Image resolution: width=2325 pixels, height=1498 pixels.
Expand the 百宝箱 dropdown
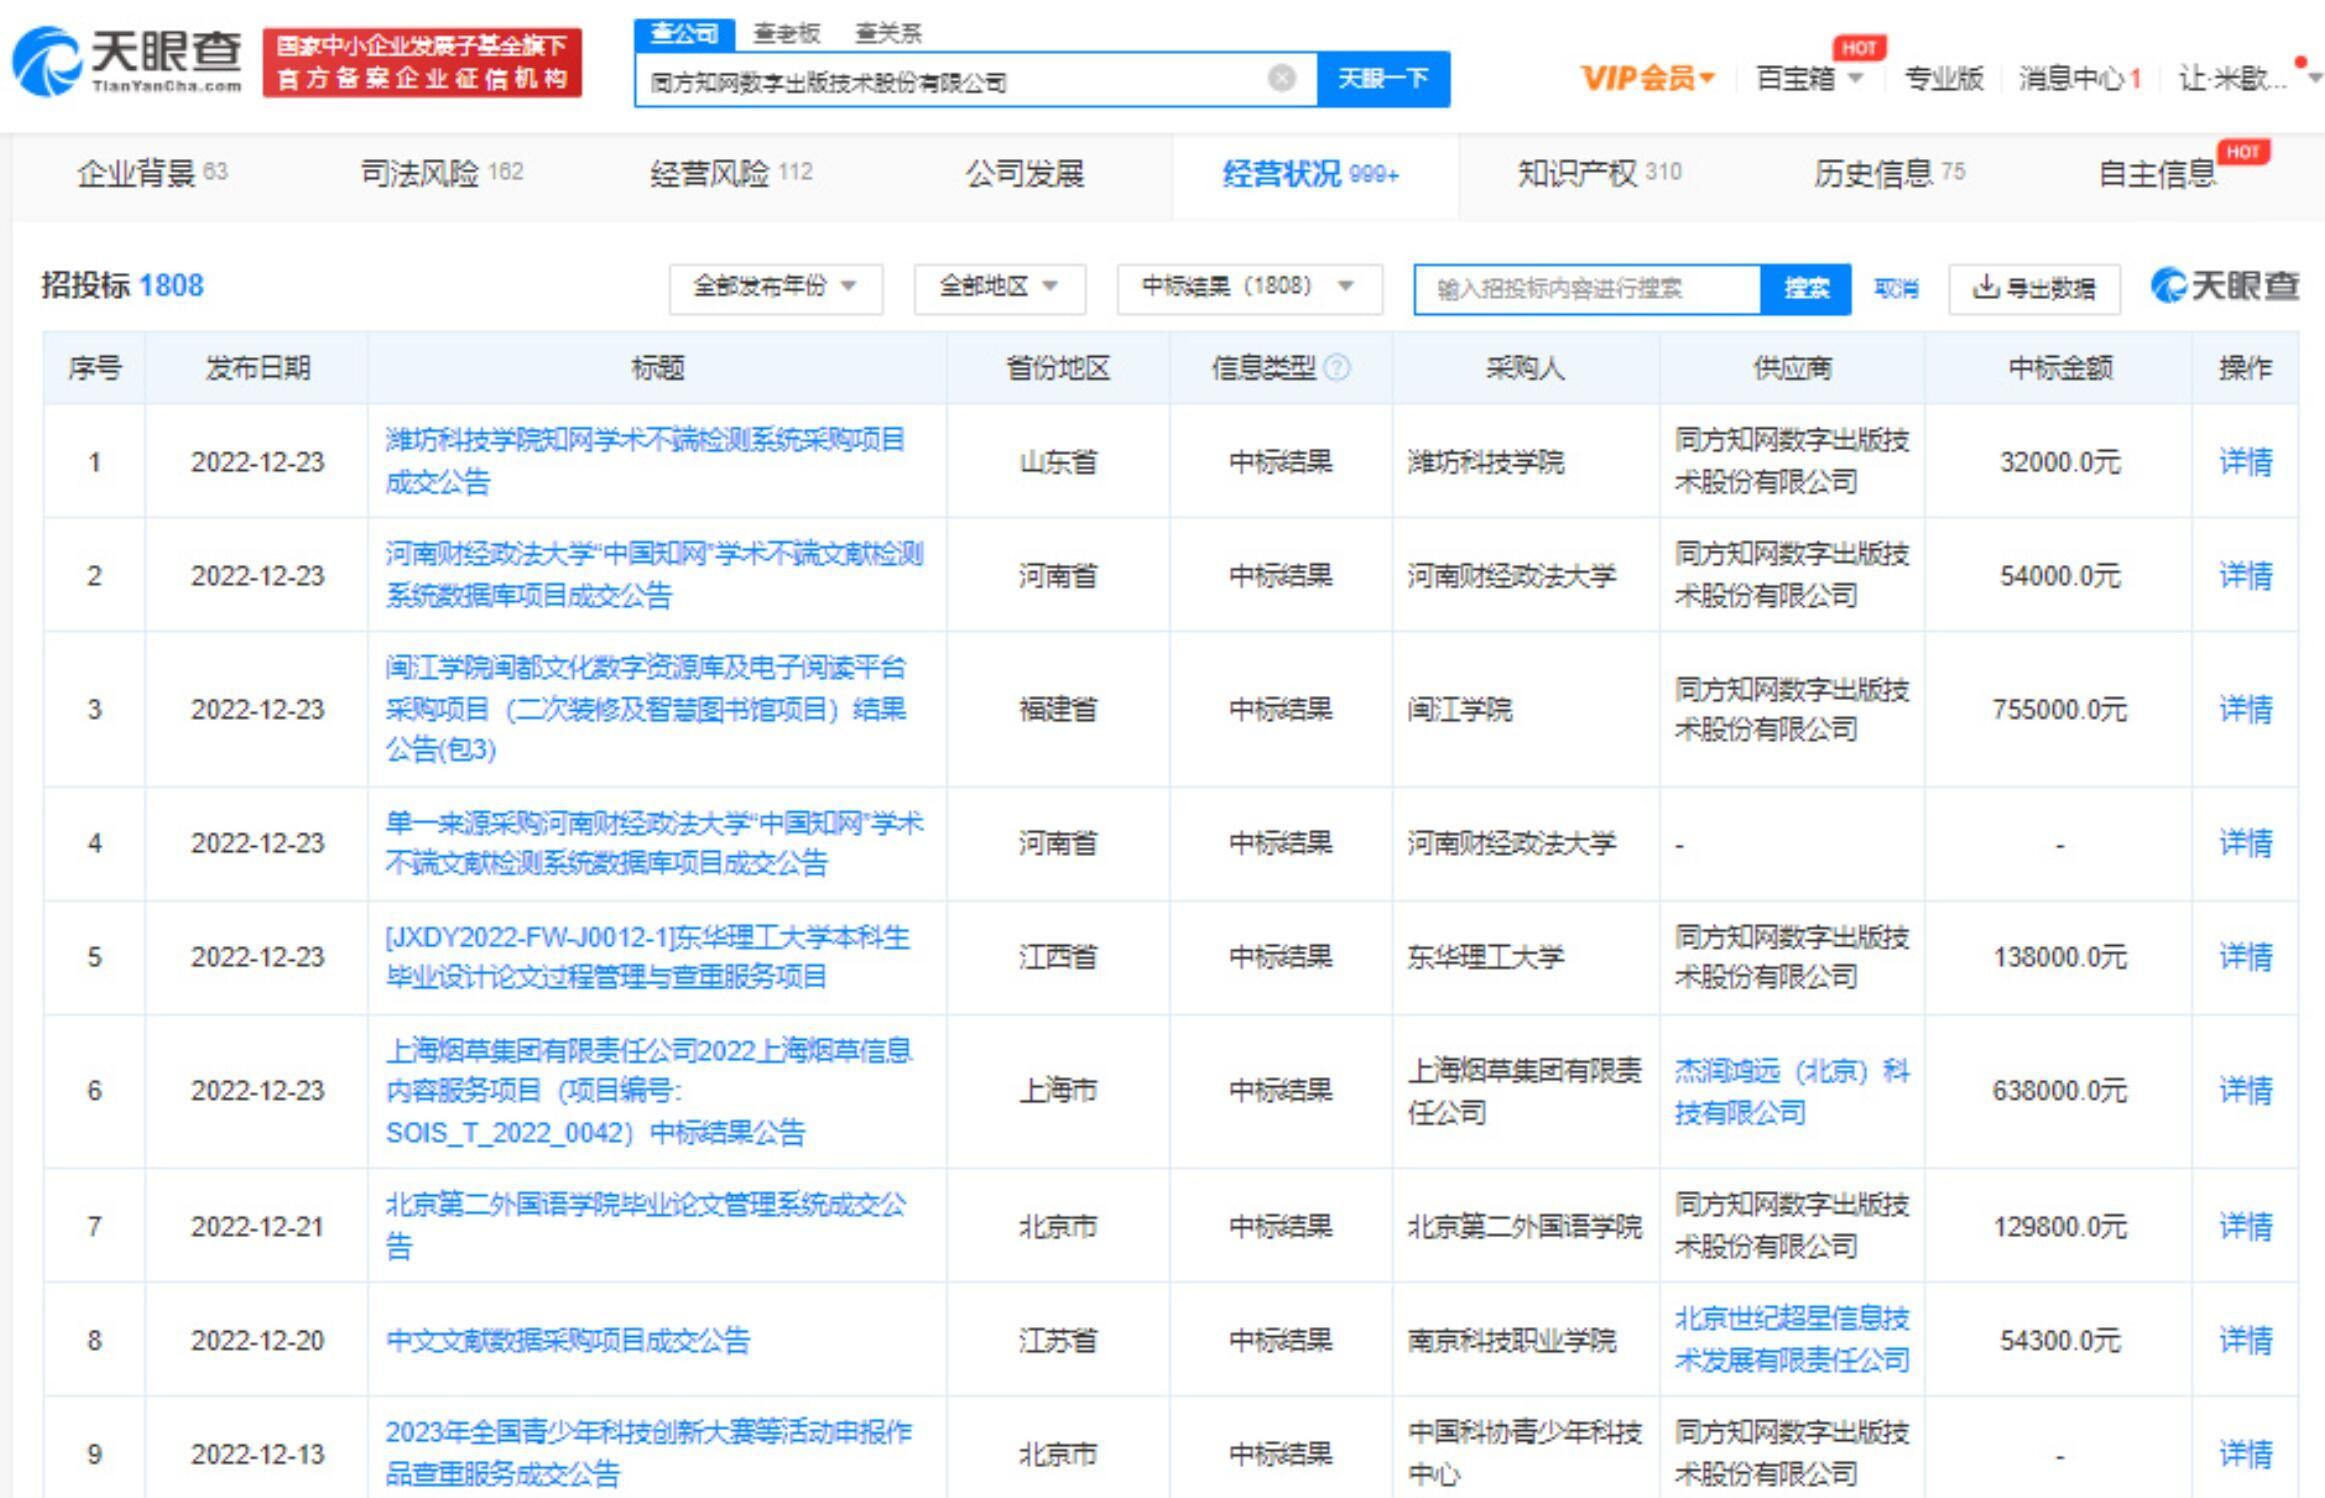click(1809, 78)
